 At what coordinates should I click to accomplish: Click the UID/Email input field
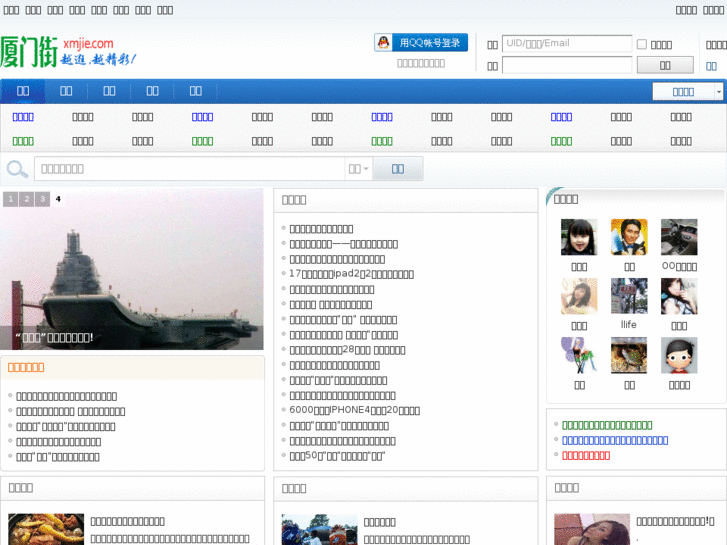pyautogui.click(x=566, y=44)
